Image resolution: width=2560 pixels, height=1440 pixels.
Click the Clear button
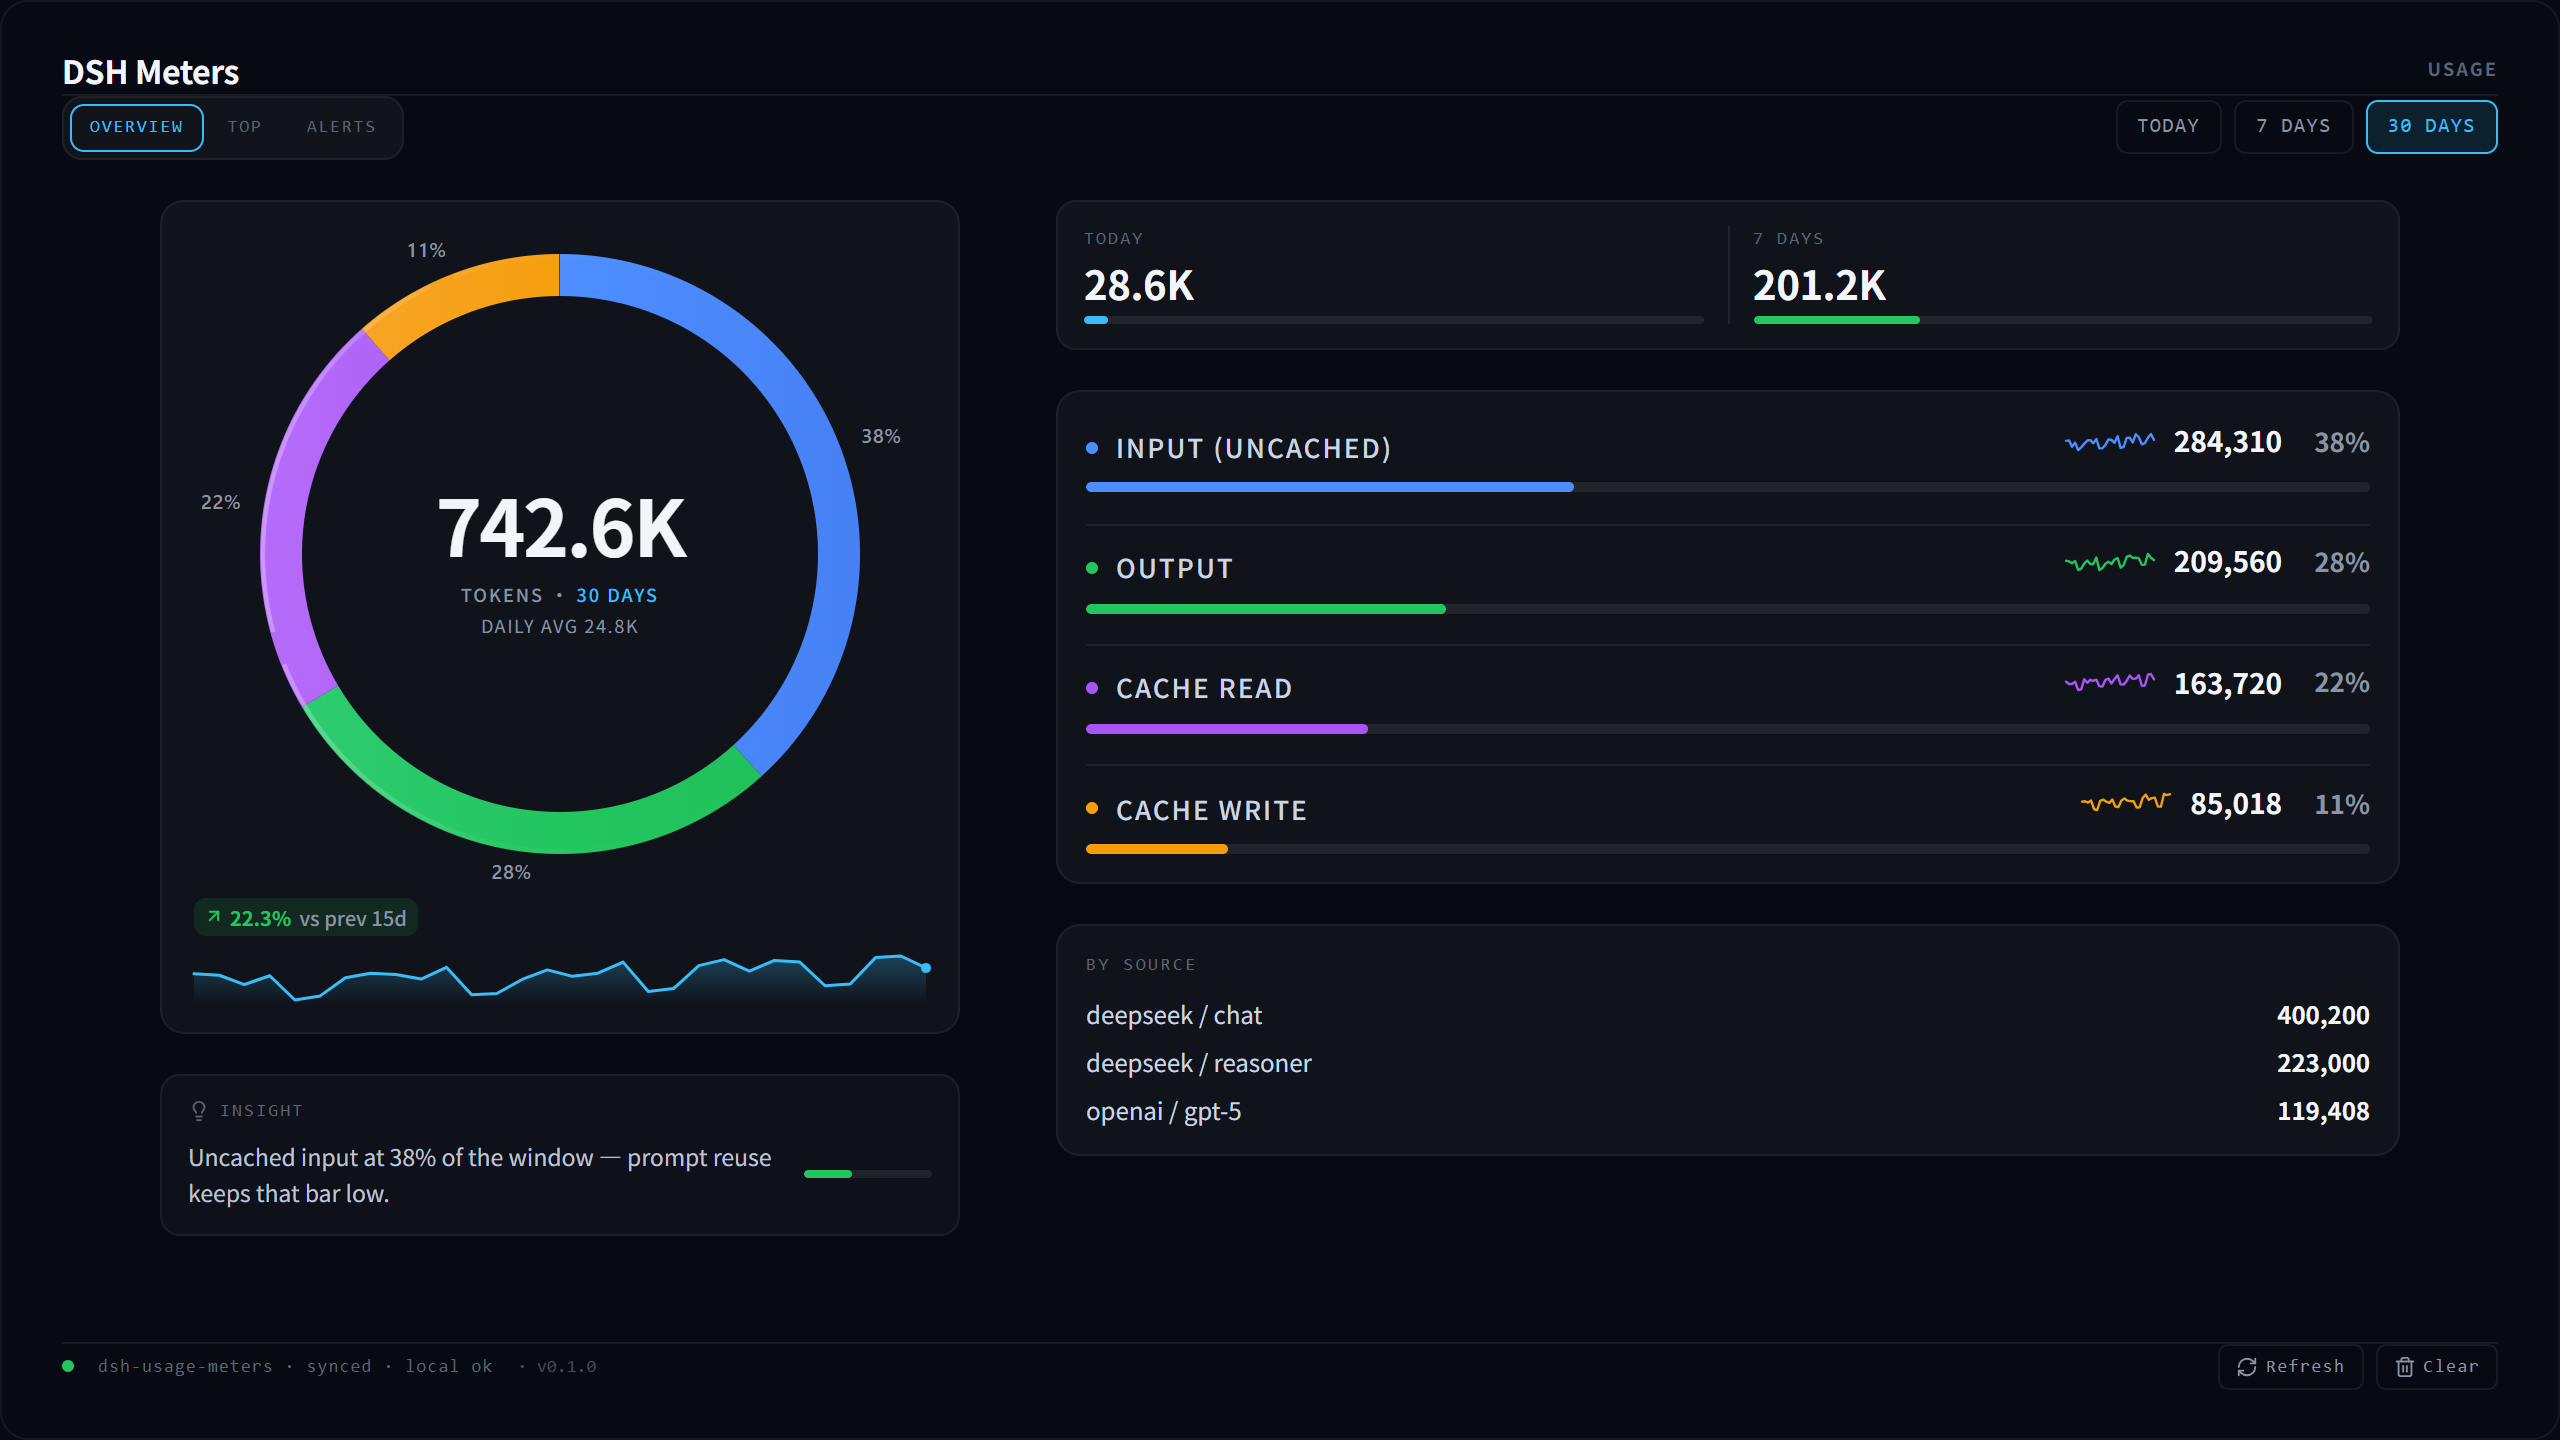[x=2436, y=1366]
